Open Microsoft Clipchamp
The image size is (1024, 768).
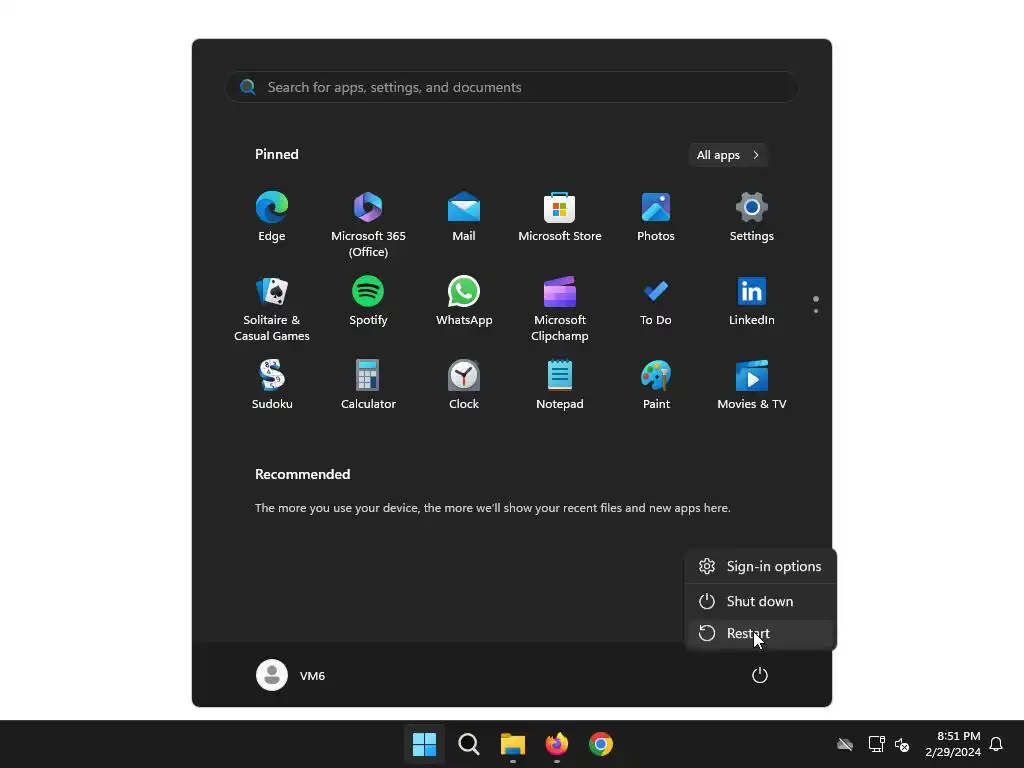click(x=560, y=308)
